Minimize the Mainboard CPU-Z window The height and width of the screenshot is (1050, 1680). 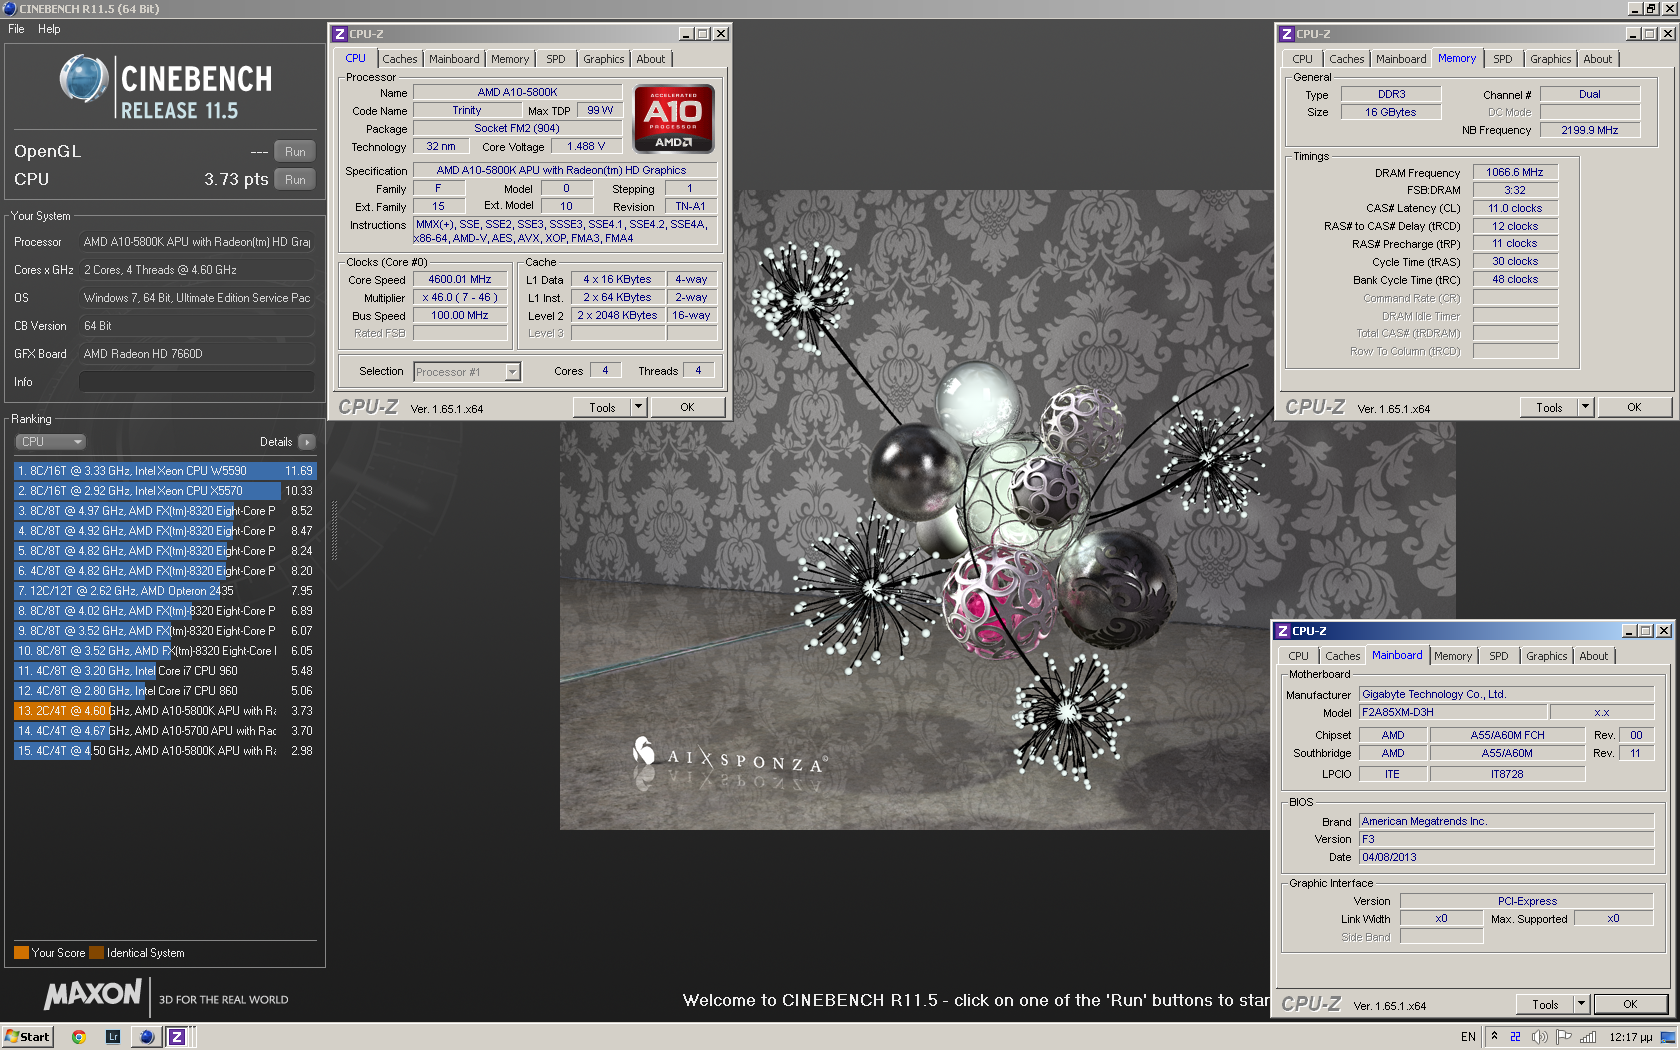coord(1629,631)
